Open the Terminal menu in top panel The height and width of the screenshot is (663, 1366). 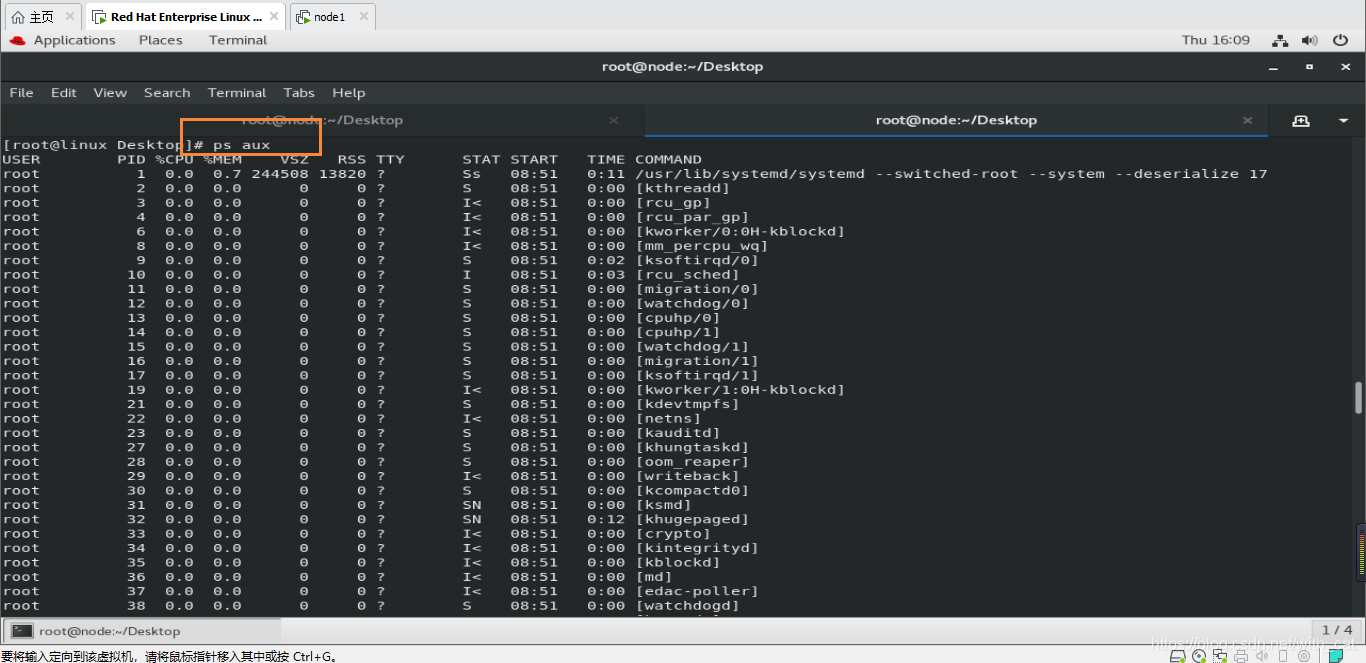click(238, 40)
